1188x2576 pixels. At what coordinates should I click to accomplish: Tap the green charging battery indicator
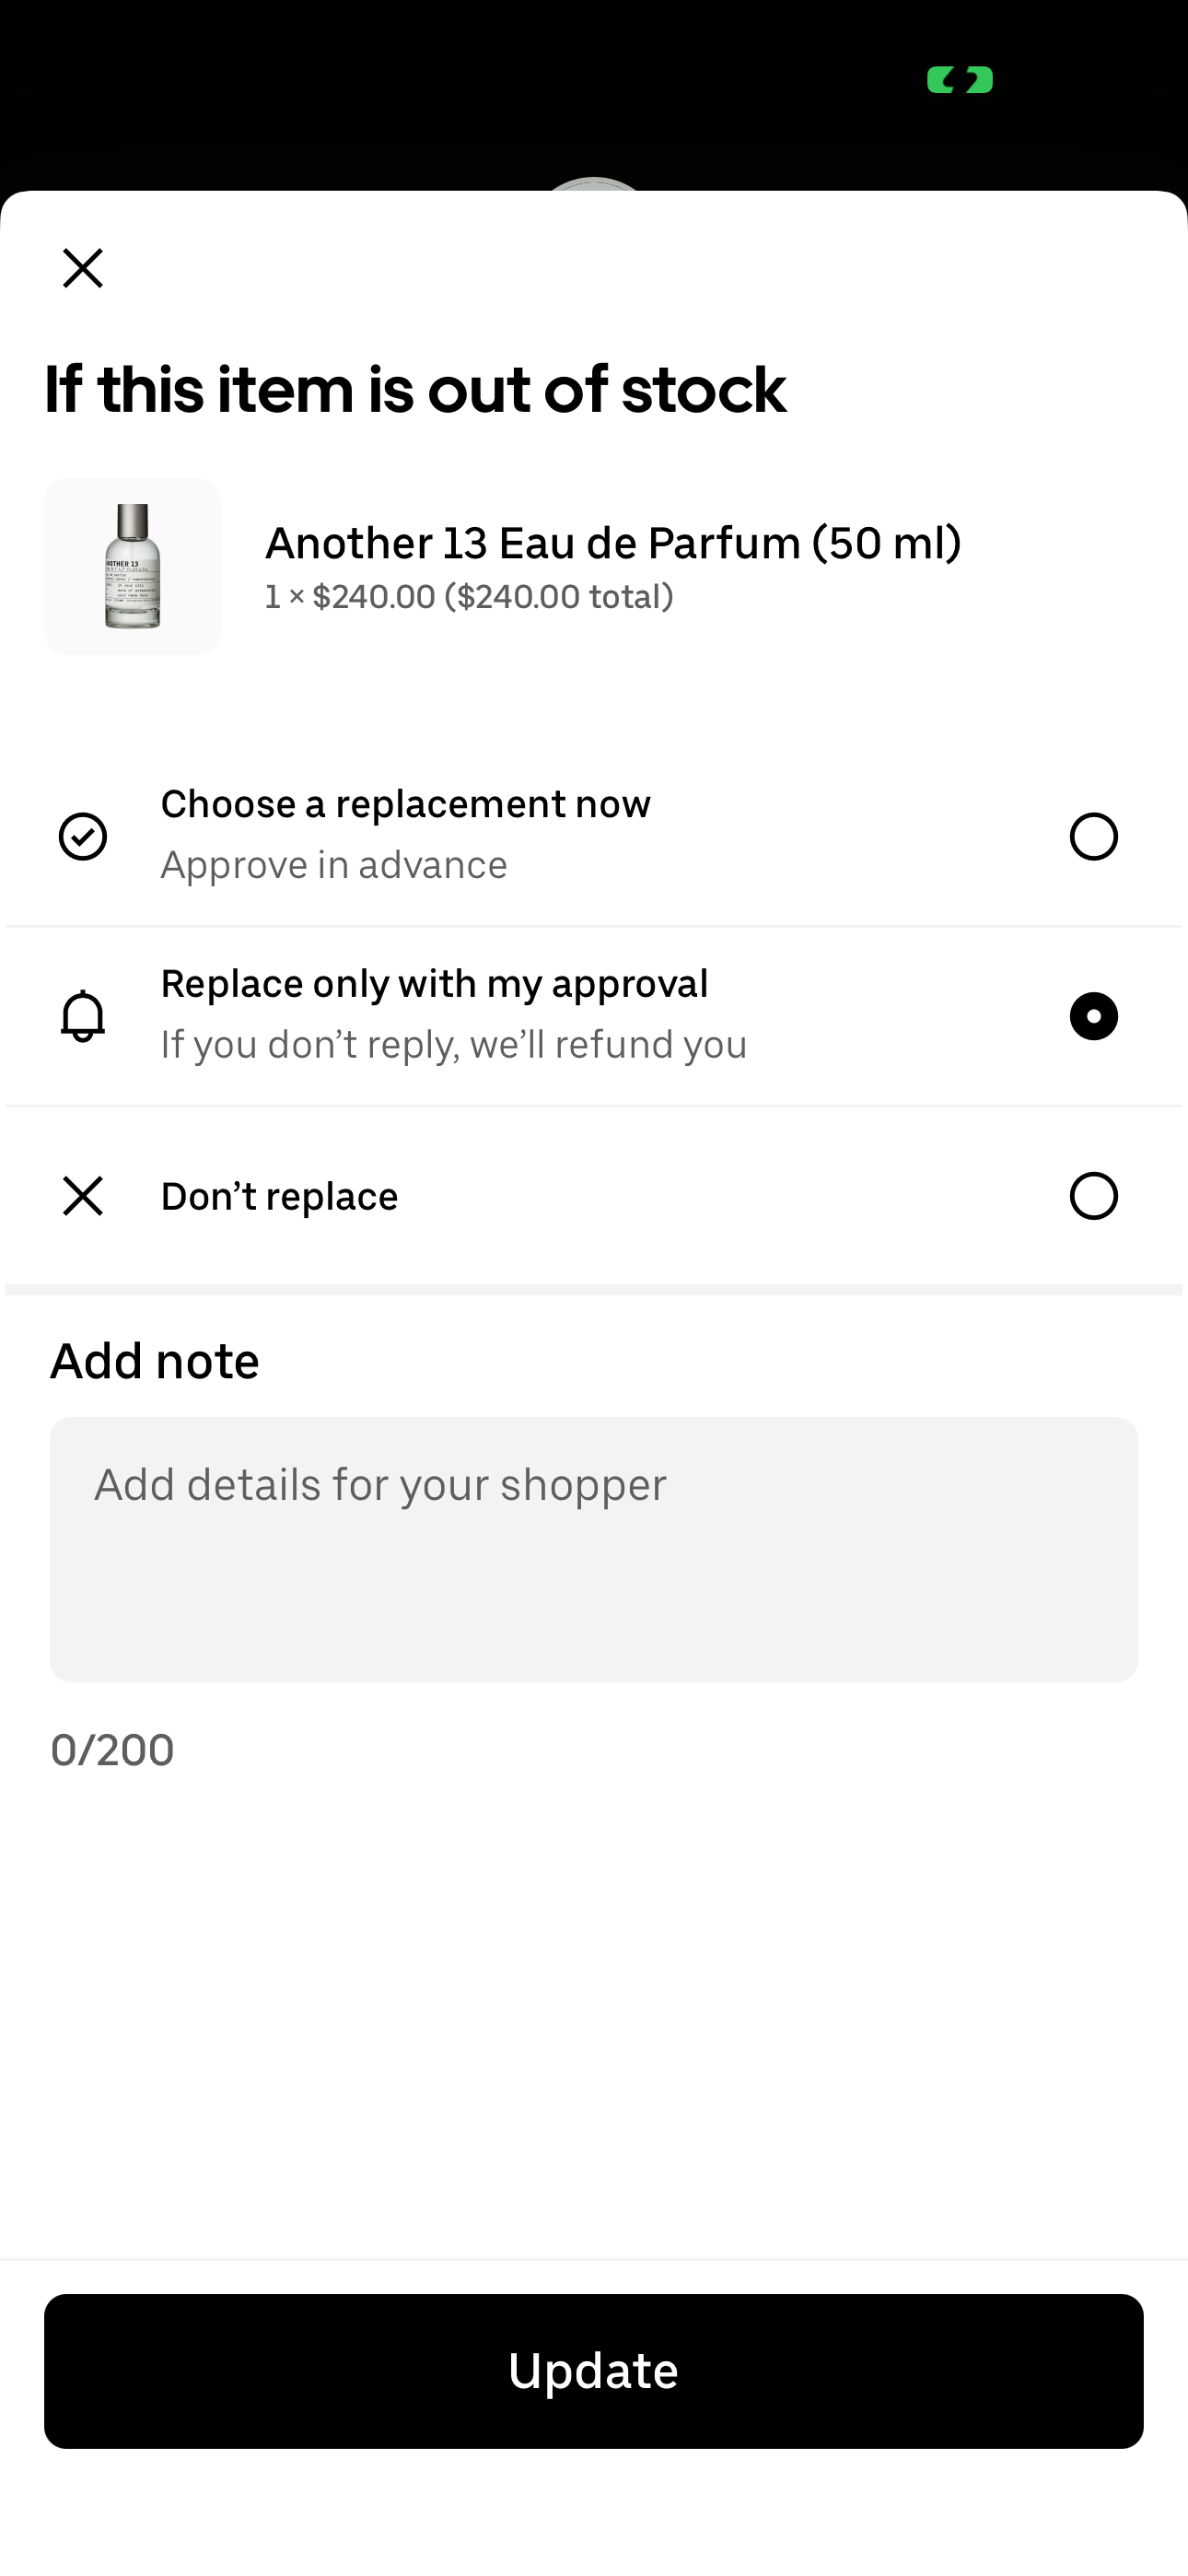pyautogui.click(x=959, y=81)
